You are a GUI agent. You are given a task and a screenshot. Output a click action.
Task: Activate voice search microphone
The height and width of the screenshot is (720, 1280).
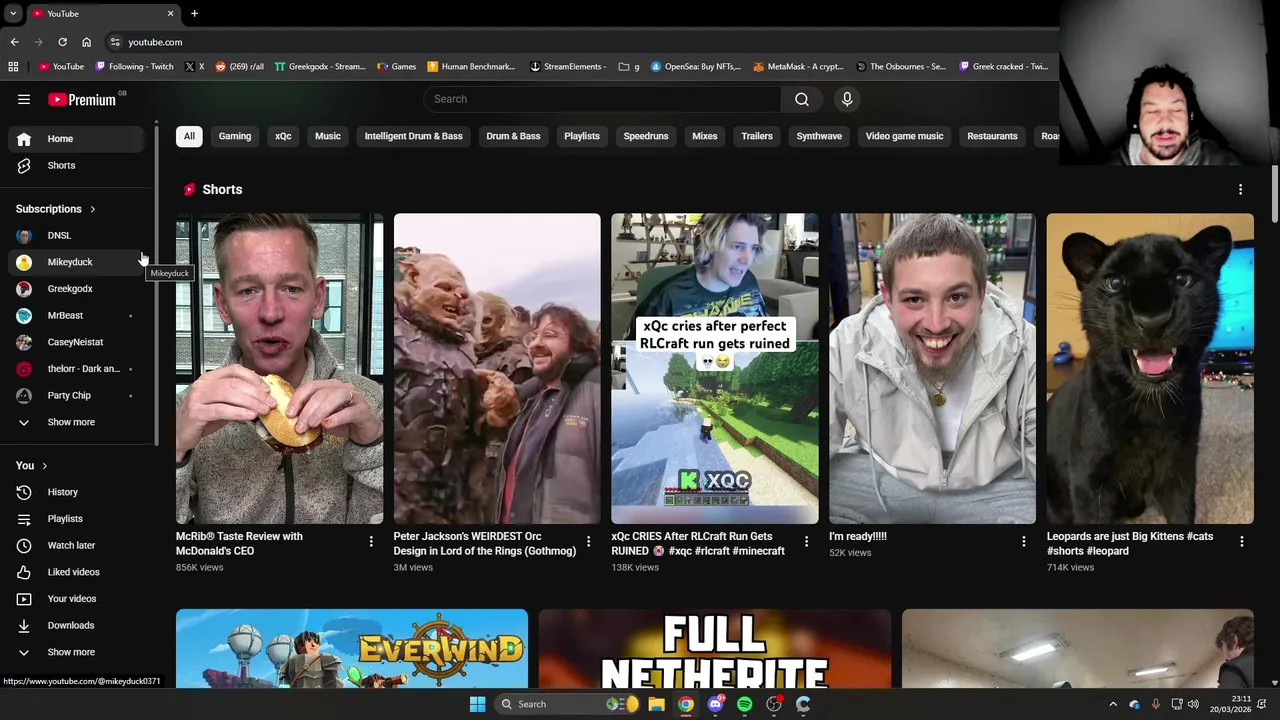[x=847, y=99]
